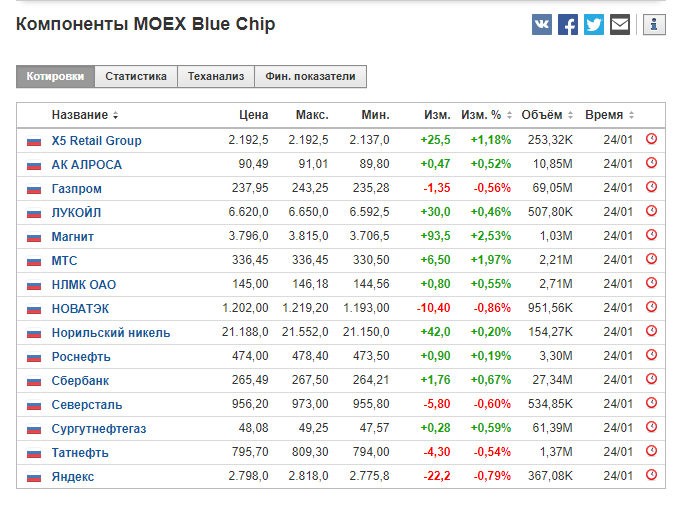Open the Теханализ tab
Screen dimensions: 677x507
pyautogui.click(x=215, y=76)
